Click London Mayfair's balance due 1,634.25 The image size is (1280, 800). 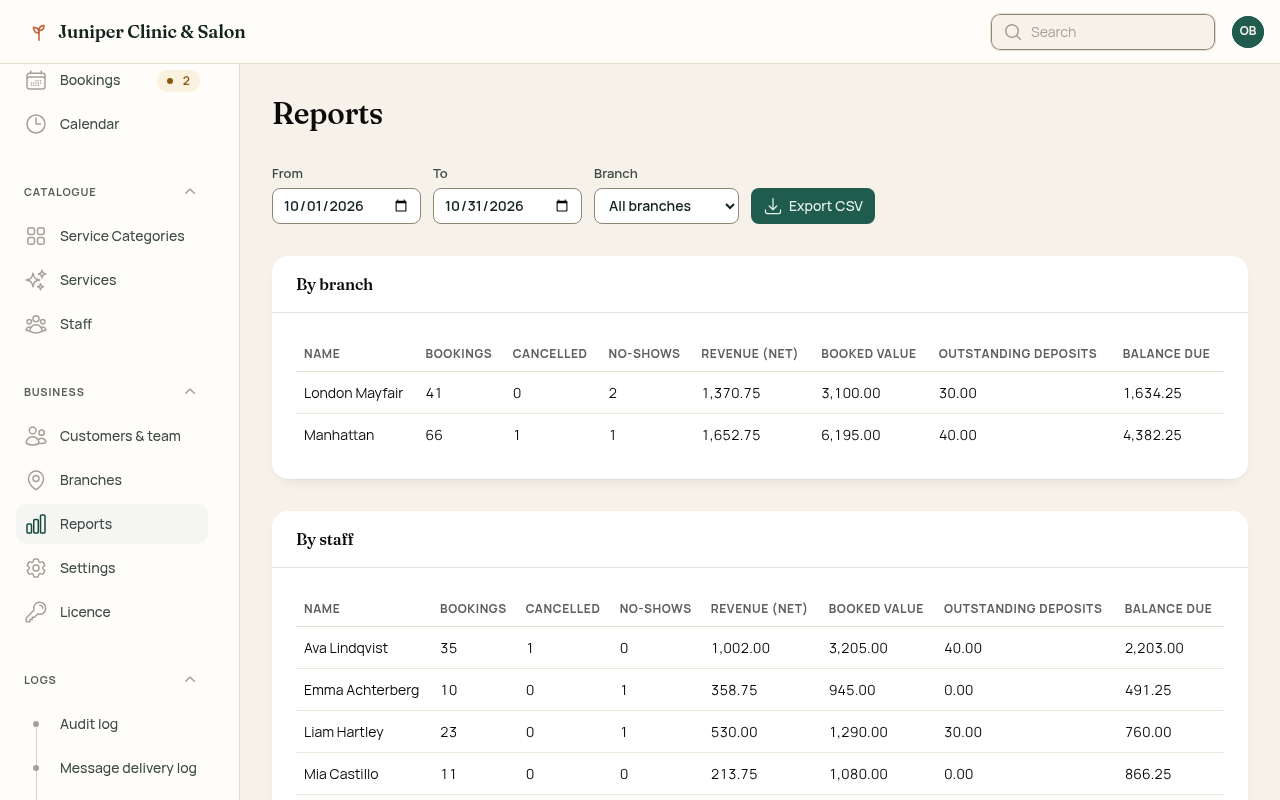pos(1152,393)
